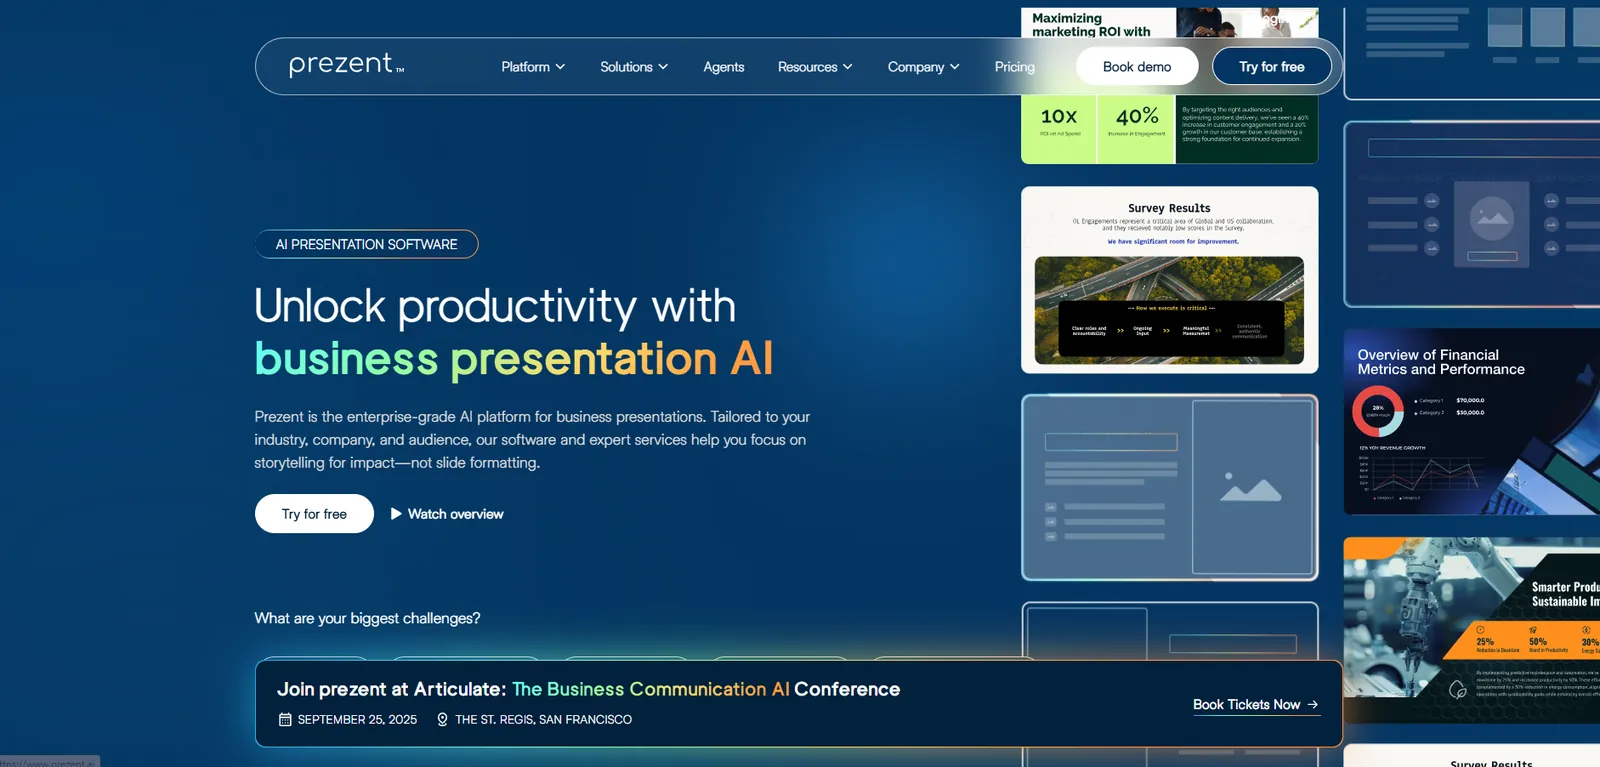The width and height of the screenshot is (1600, 767).
Task: Open the Resources dropdown menu
Action: tap(815, 67)
